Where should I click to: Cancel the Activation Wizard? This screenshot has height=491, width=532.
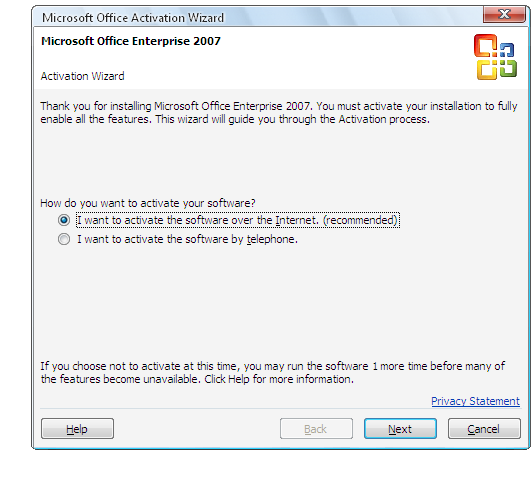pos(484,429)
